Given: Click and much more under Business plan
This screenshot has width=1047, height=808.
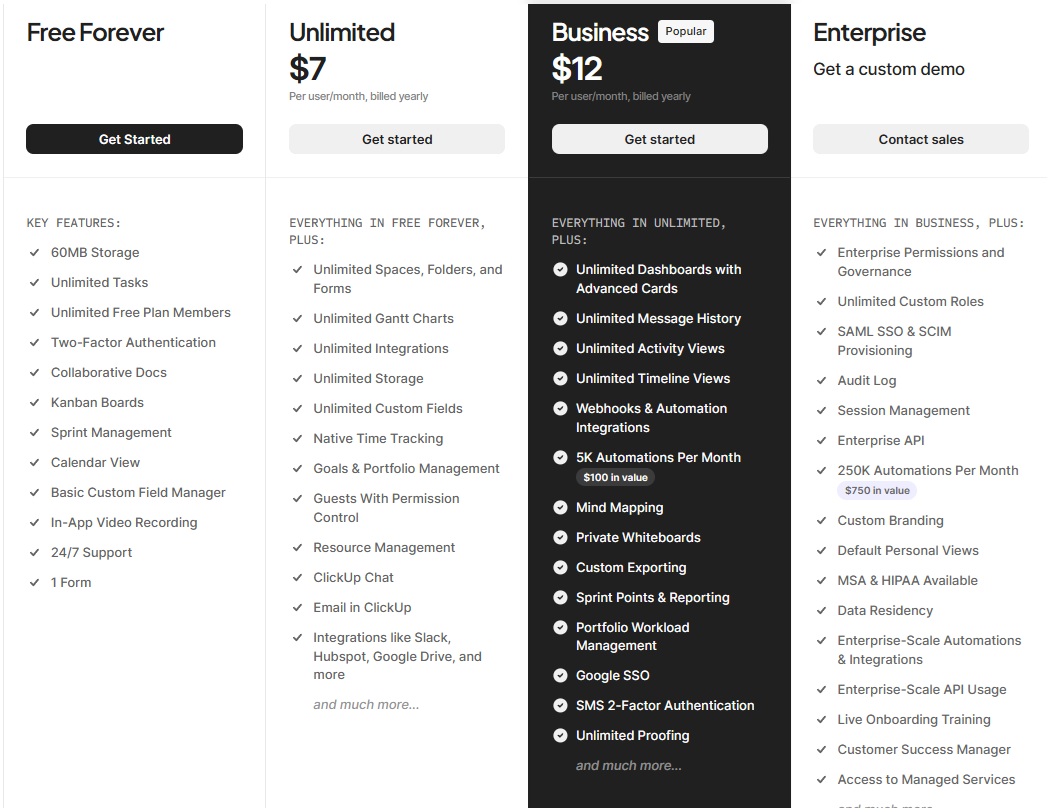Looking at the screenshot, I should (x=629, y=765).
